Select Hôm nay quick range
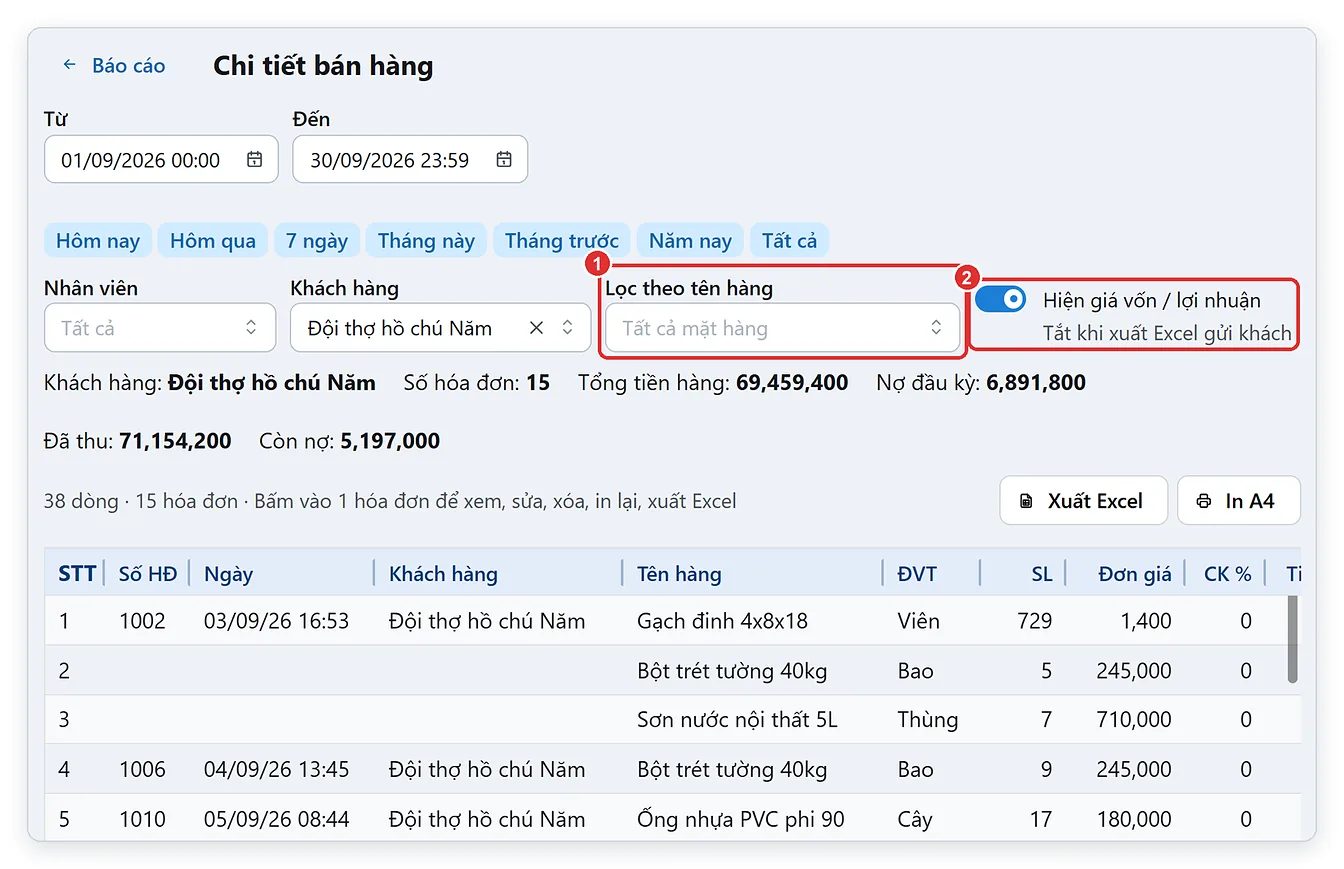 pyautogui.click(x=98, y=241)
